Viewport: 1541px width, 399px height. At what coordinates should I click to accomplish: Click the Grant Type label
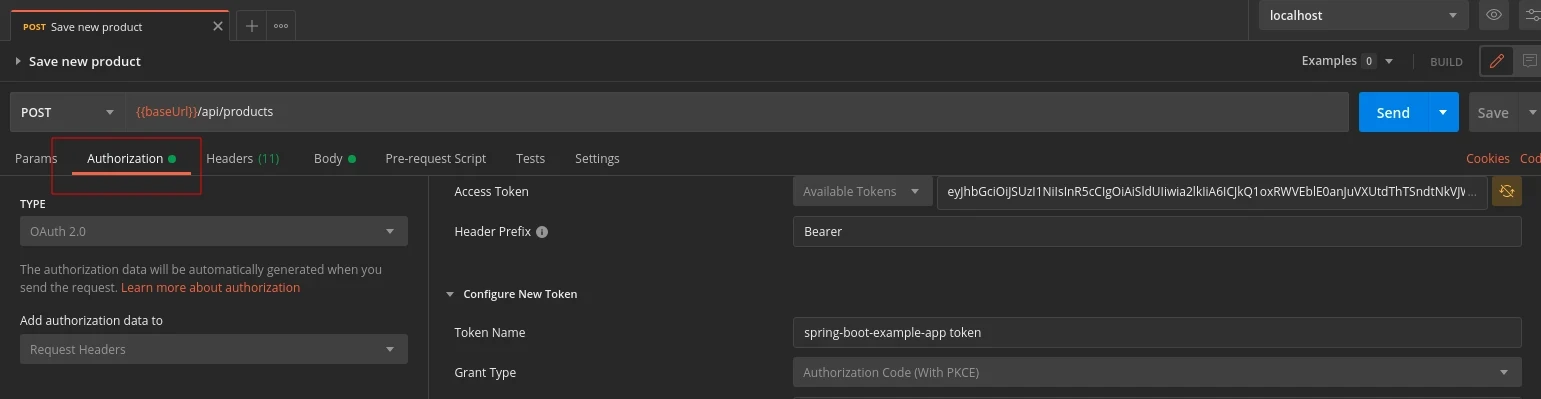485,372
